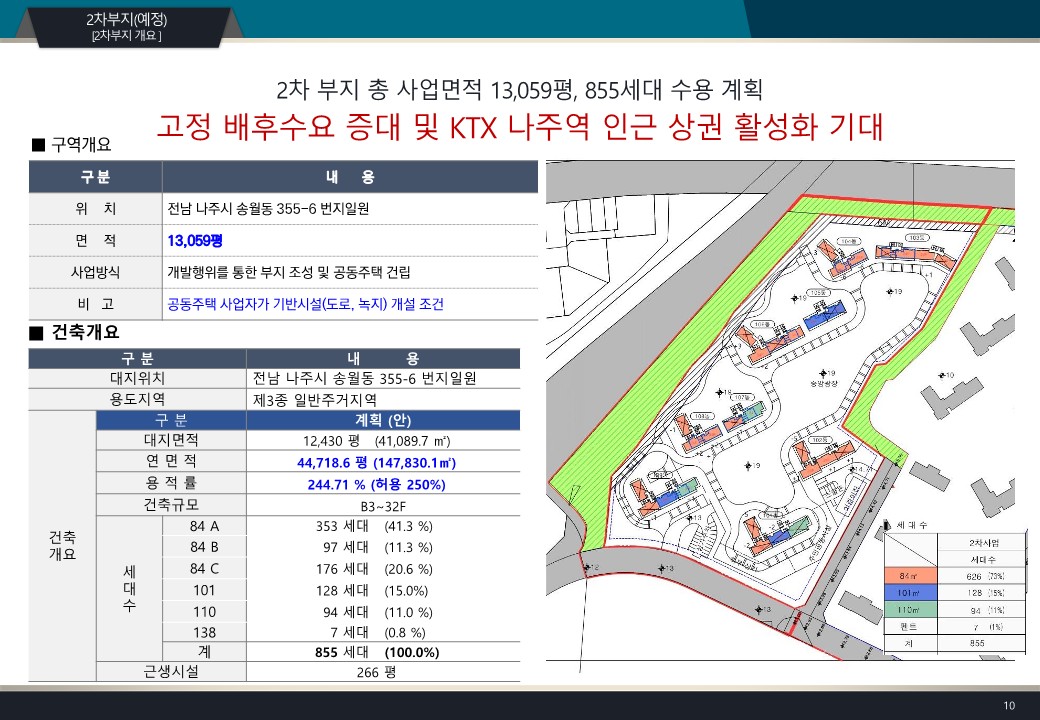Click the '대지면적' row label
Image resolution: width=1040 pixels, height=720 pixels.
[171, 440]
